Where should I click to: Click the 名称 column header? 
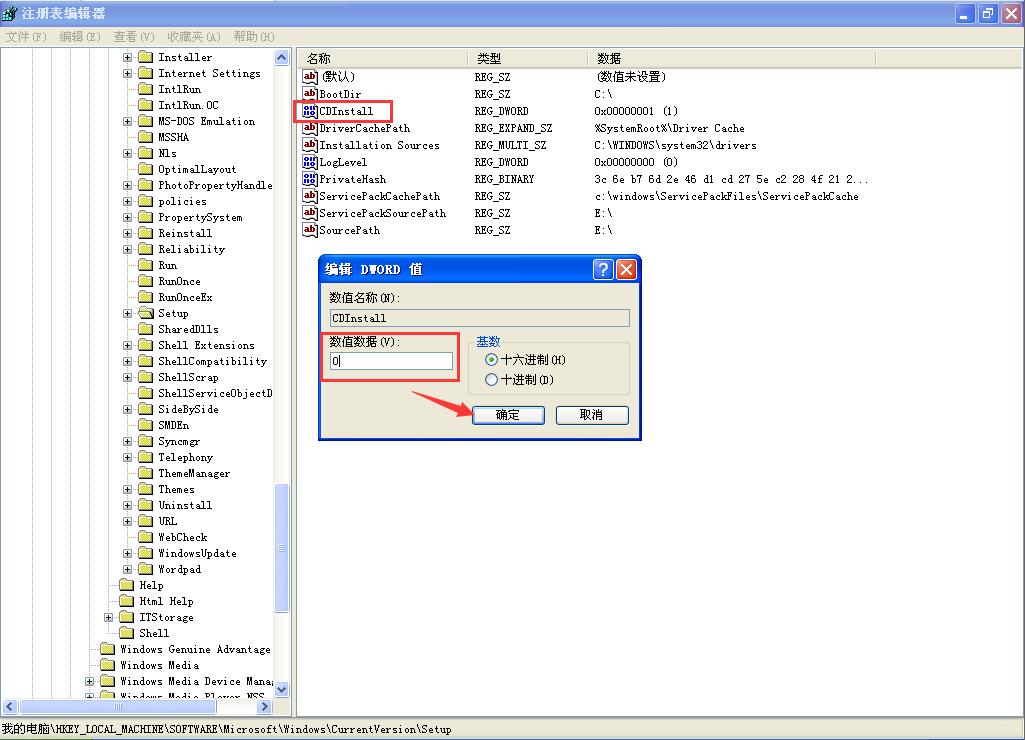(384, 59)
